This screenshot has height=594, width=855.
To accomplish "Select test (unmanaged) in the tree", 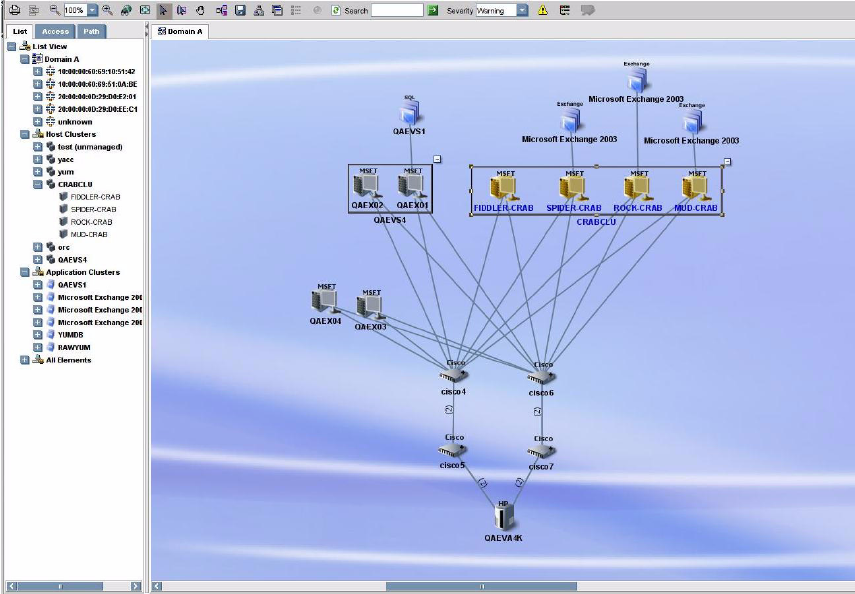I will (x=90, y=147).
